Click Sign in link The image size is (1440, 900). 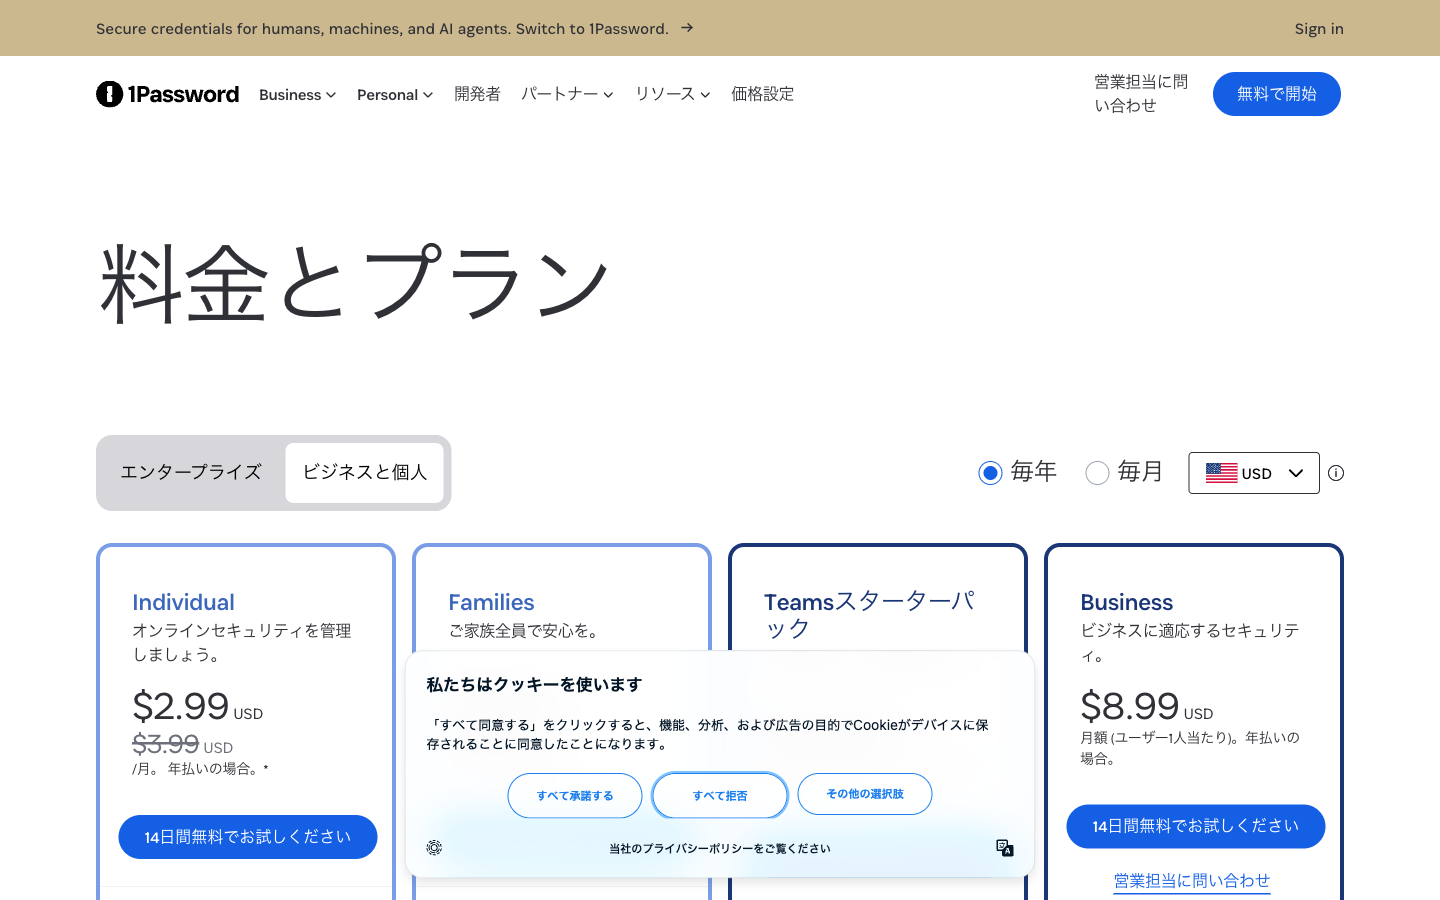click(1319, 29)
